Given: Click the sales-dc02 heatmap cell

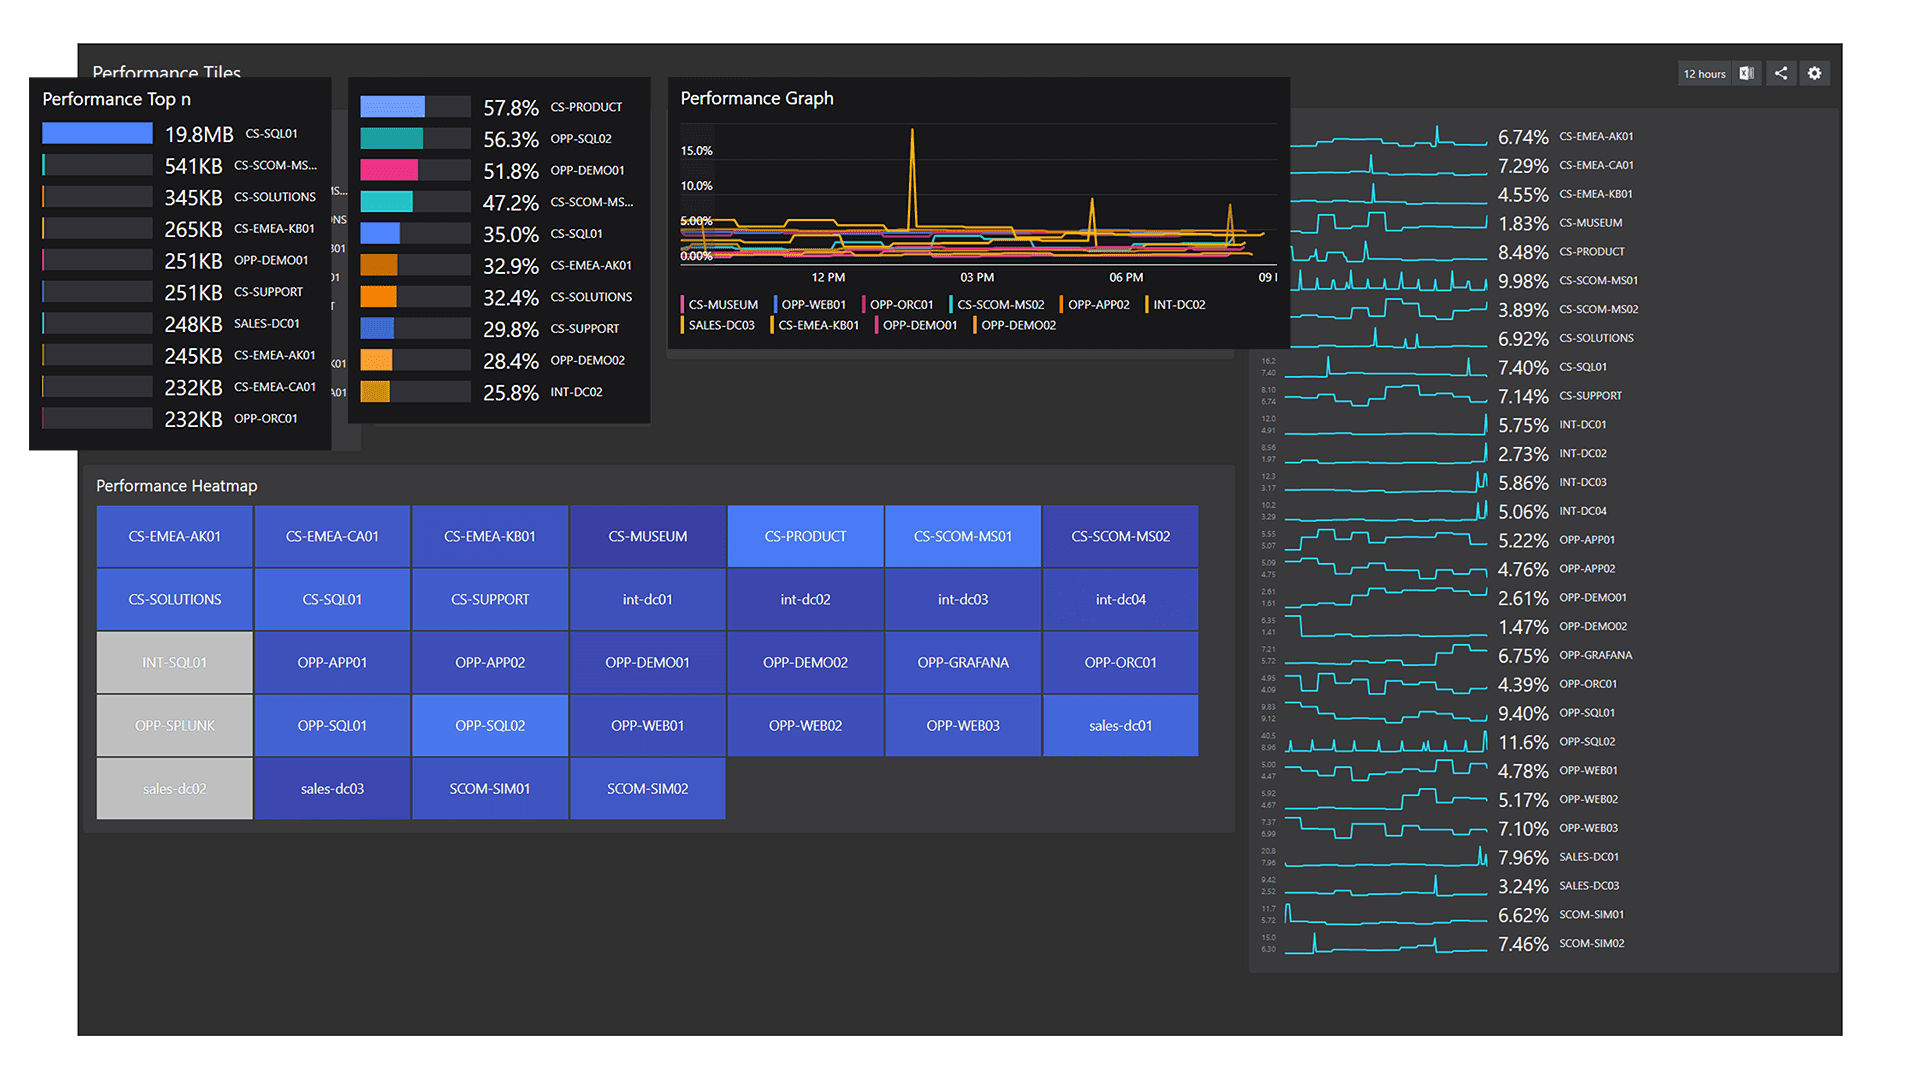Looking at the screenshot, I should (x=174, y=788).
